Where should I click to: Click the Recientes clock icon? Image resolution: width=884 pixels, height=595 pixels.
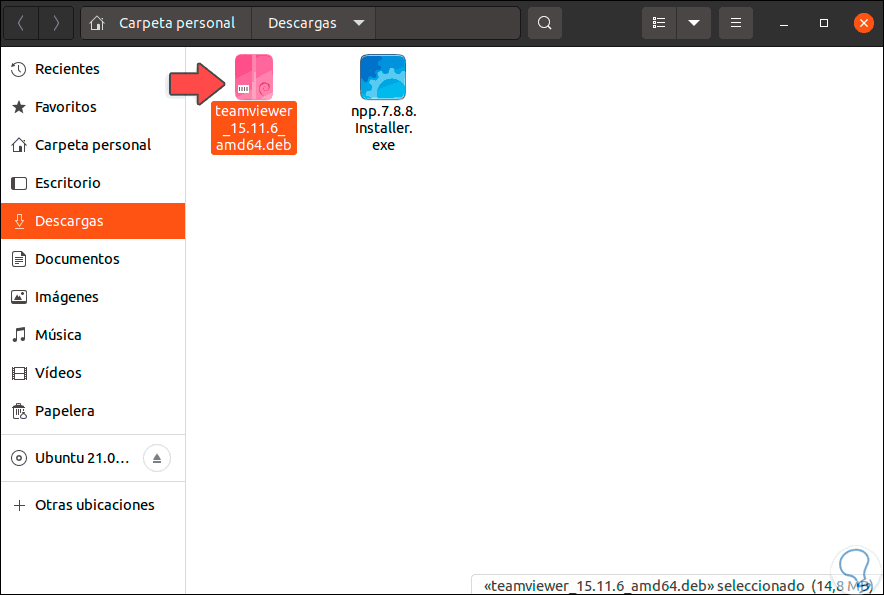point(19,69)
